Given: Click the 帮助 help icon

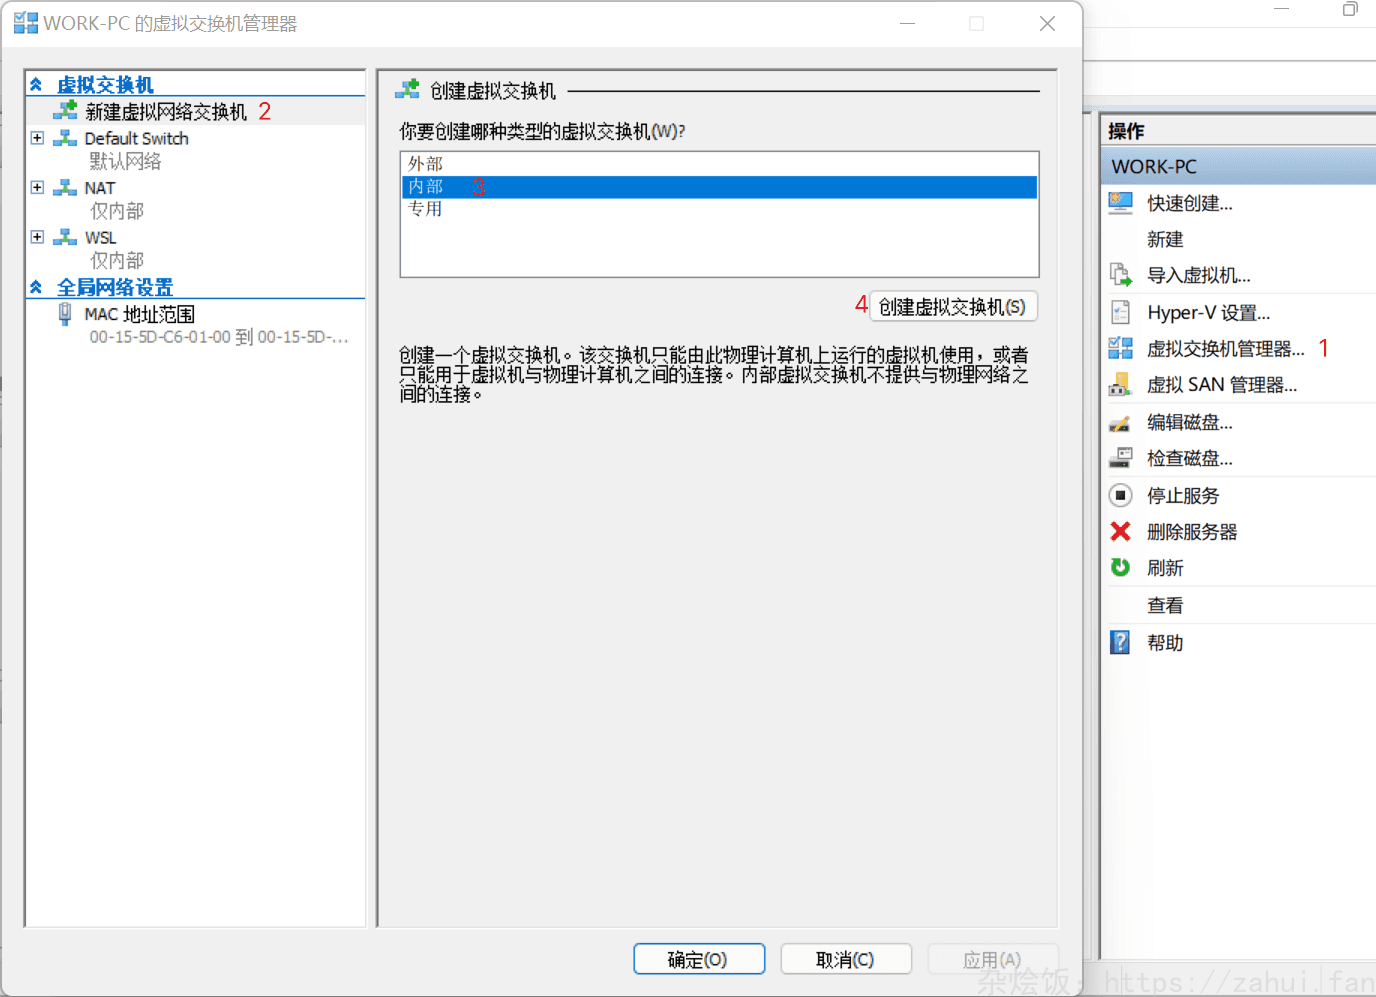Looking at the screenshot, I should pyautogui.click(x=1120, y=643).
